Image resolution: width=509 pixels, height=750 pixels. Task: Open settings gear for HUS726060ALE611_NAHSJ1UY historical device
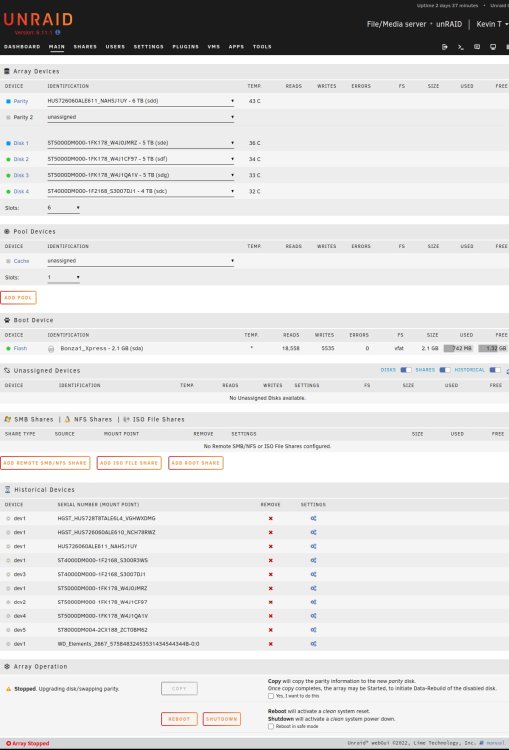tap(313, 546)
